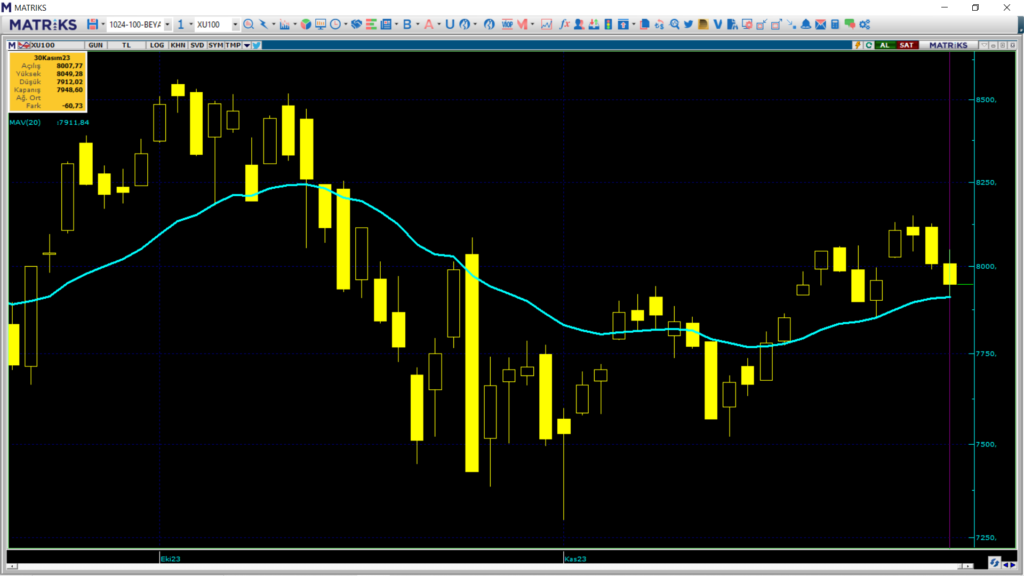Open the settings gears icon

pyautogui.click(x=864, y=24)
